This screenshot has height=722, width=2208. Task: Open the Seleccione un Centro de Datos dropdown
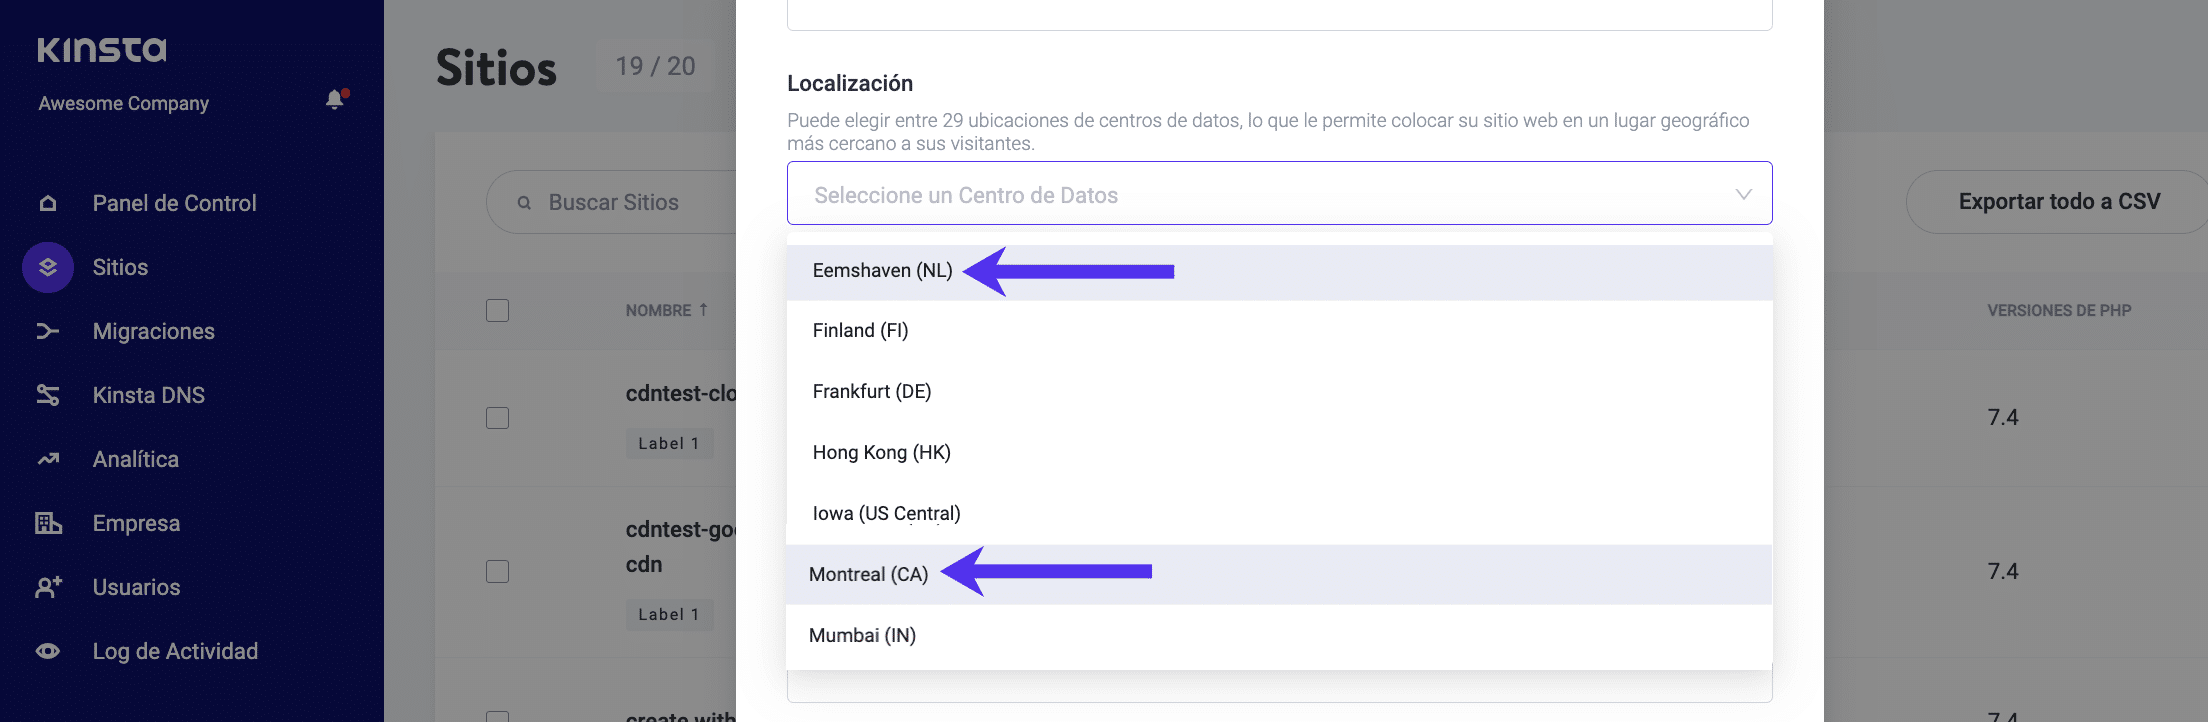[x=1279, y=194]
